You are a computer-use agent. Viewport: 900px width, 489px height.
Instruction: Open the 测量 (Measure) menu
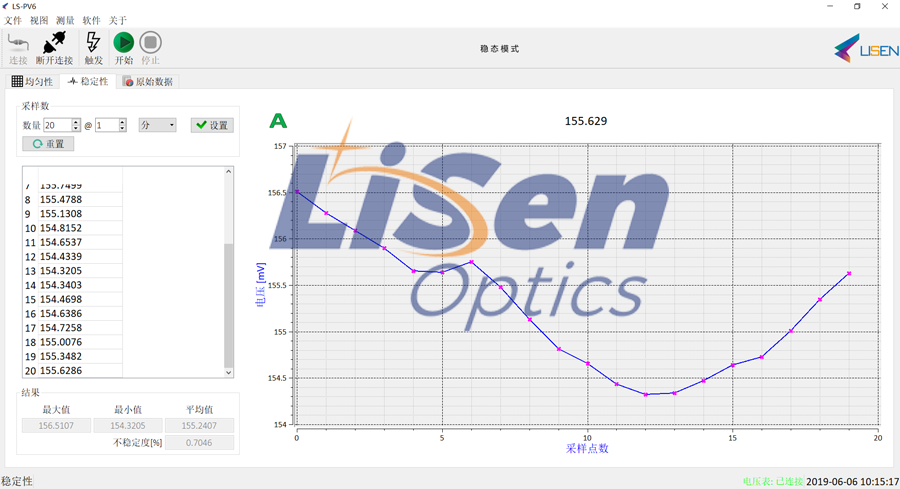click(65, 20)
